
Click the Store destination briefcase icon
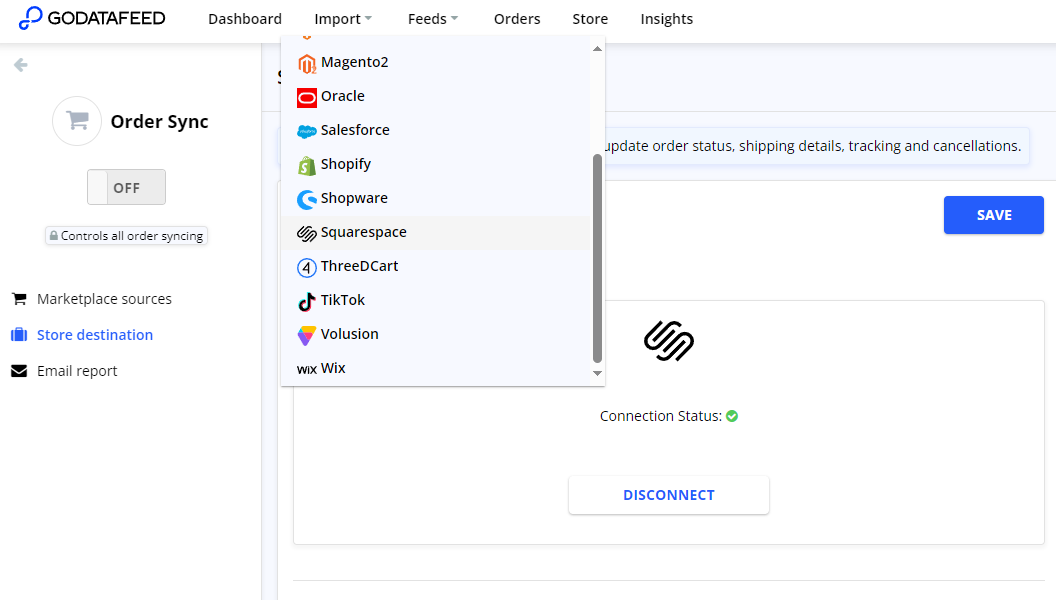19,335
